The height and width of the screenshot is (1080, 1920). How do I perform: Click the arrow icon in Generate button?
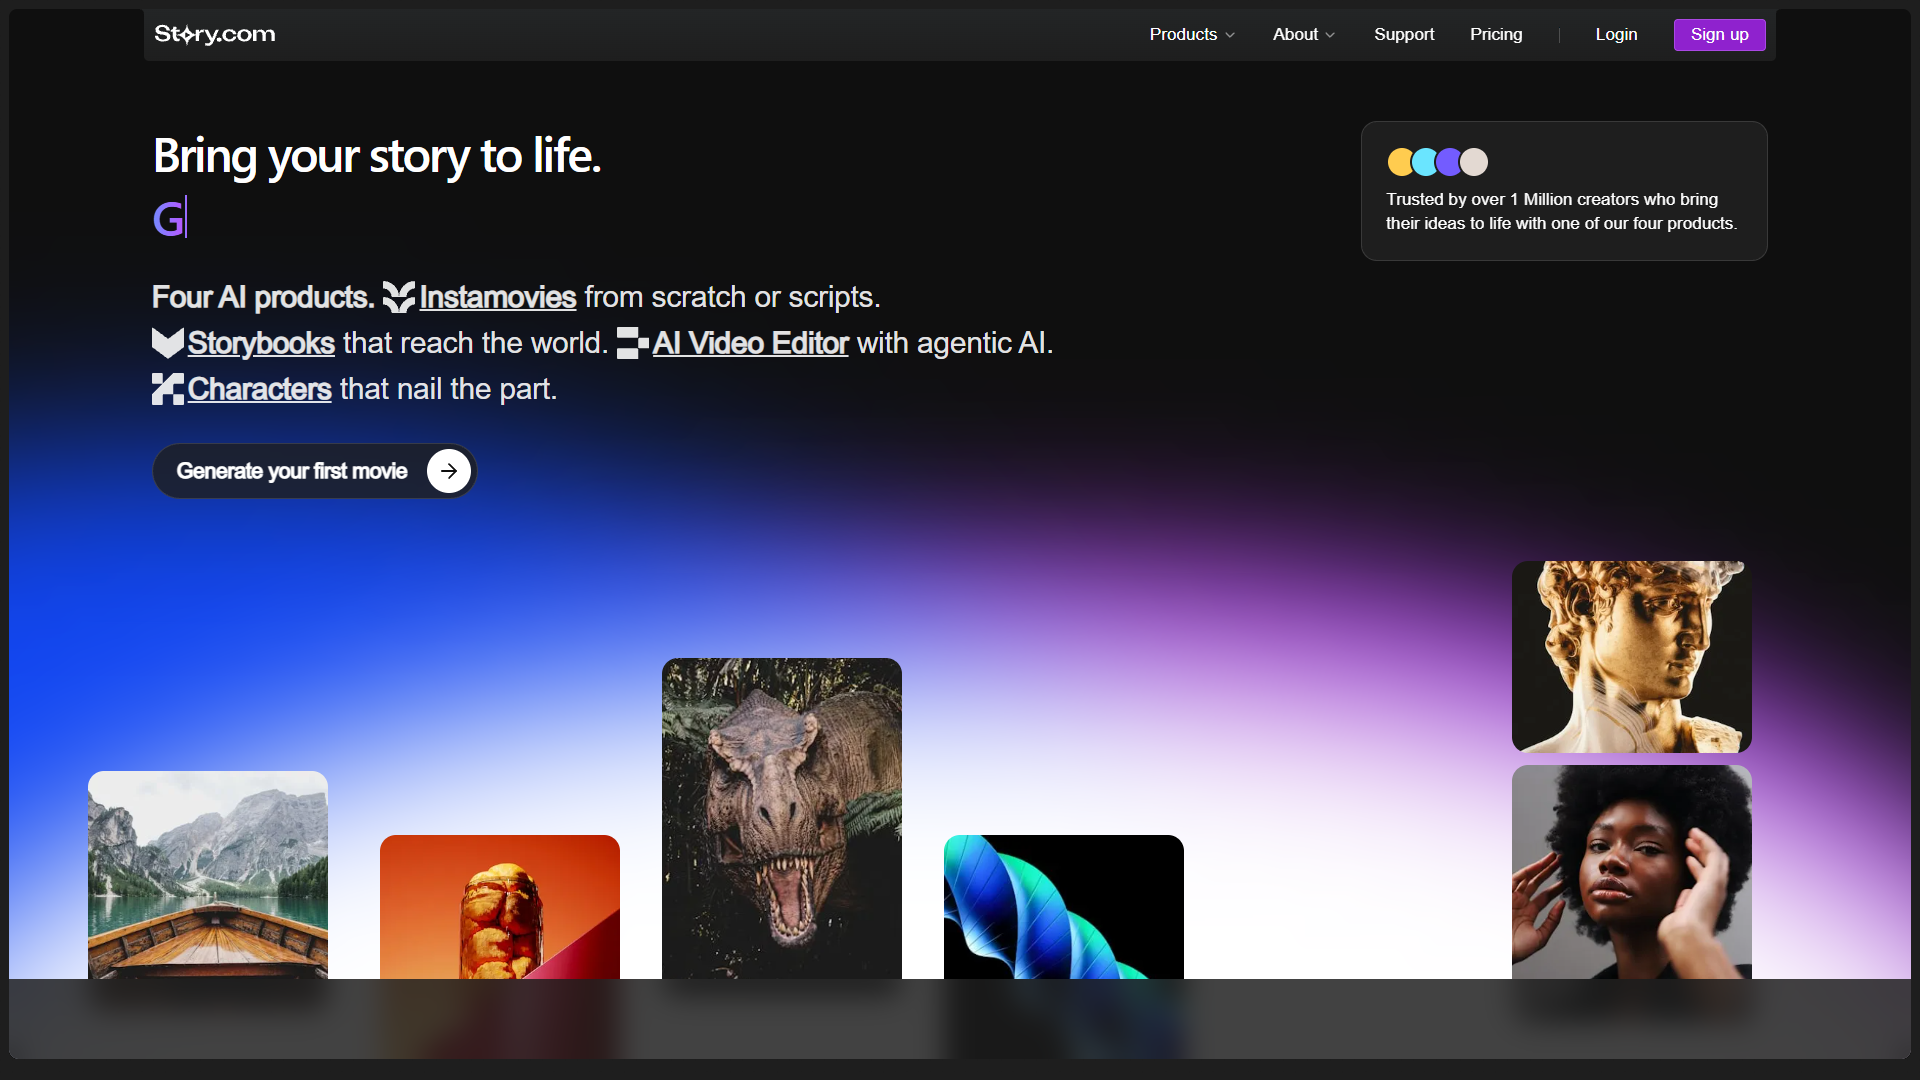click(449, 471)
